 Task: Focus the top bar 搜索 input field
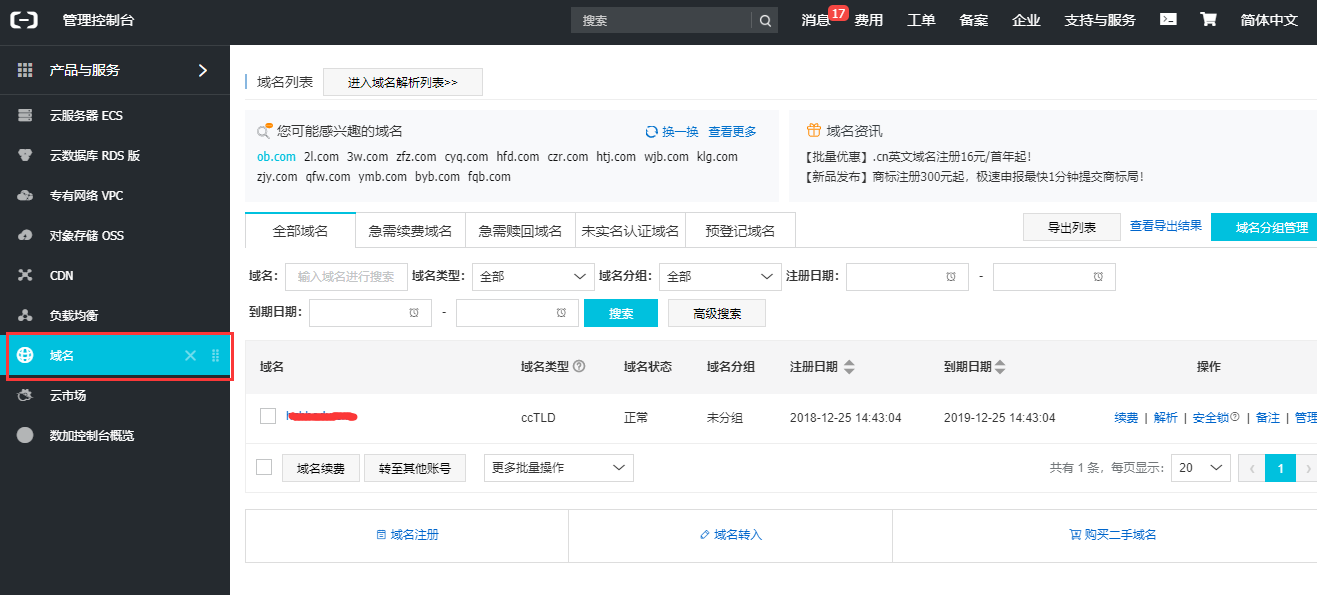click(x=661, y=20)
